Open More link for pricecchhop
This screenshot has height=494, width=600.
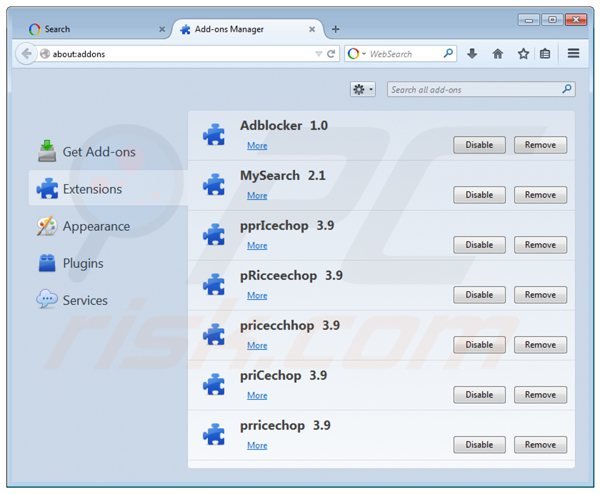(x=257, y=345)
